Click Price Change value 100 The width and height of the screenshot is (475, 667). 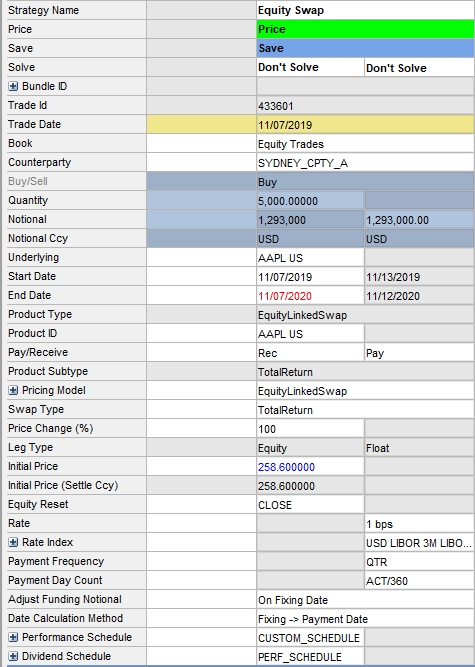310,428
